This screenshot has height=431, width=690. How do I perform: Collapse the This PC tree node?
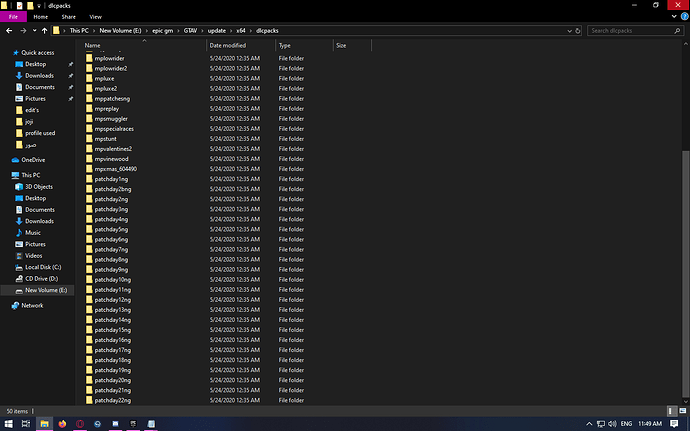[5, 175]
